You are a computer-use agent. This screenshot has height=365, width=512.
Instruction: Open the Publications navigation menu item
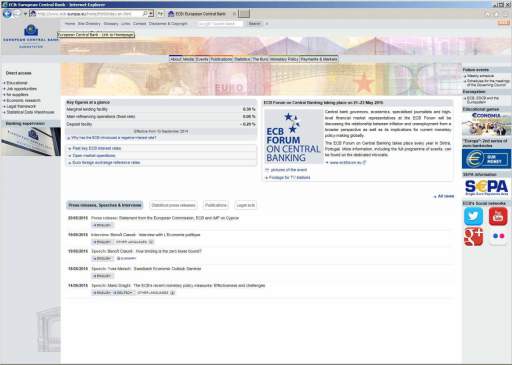[x=221, y=59]
